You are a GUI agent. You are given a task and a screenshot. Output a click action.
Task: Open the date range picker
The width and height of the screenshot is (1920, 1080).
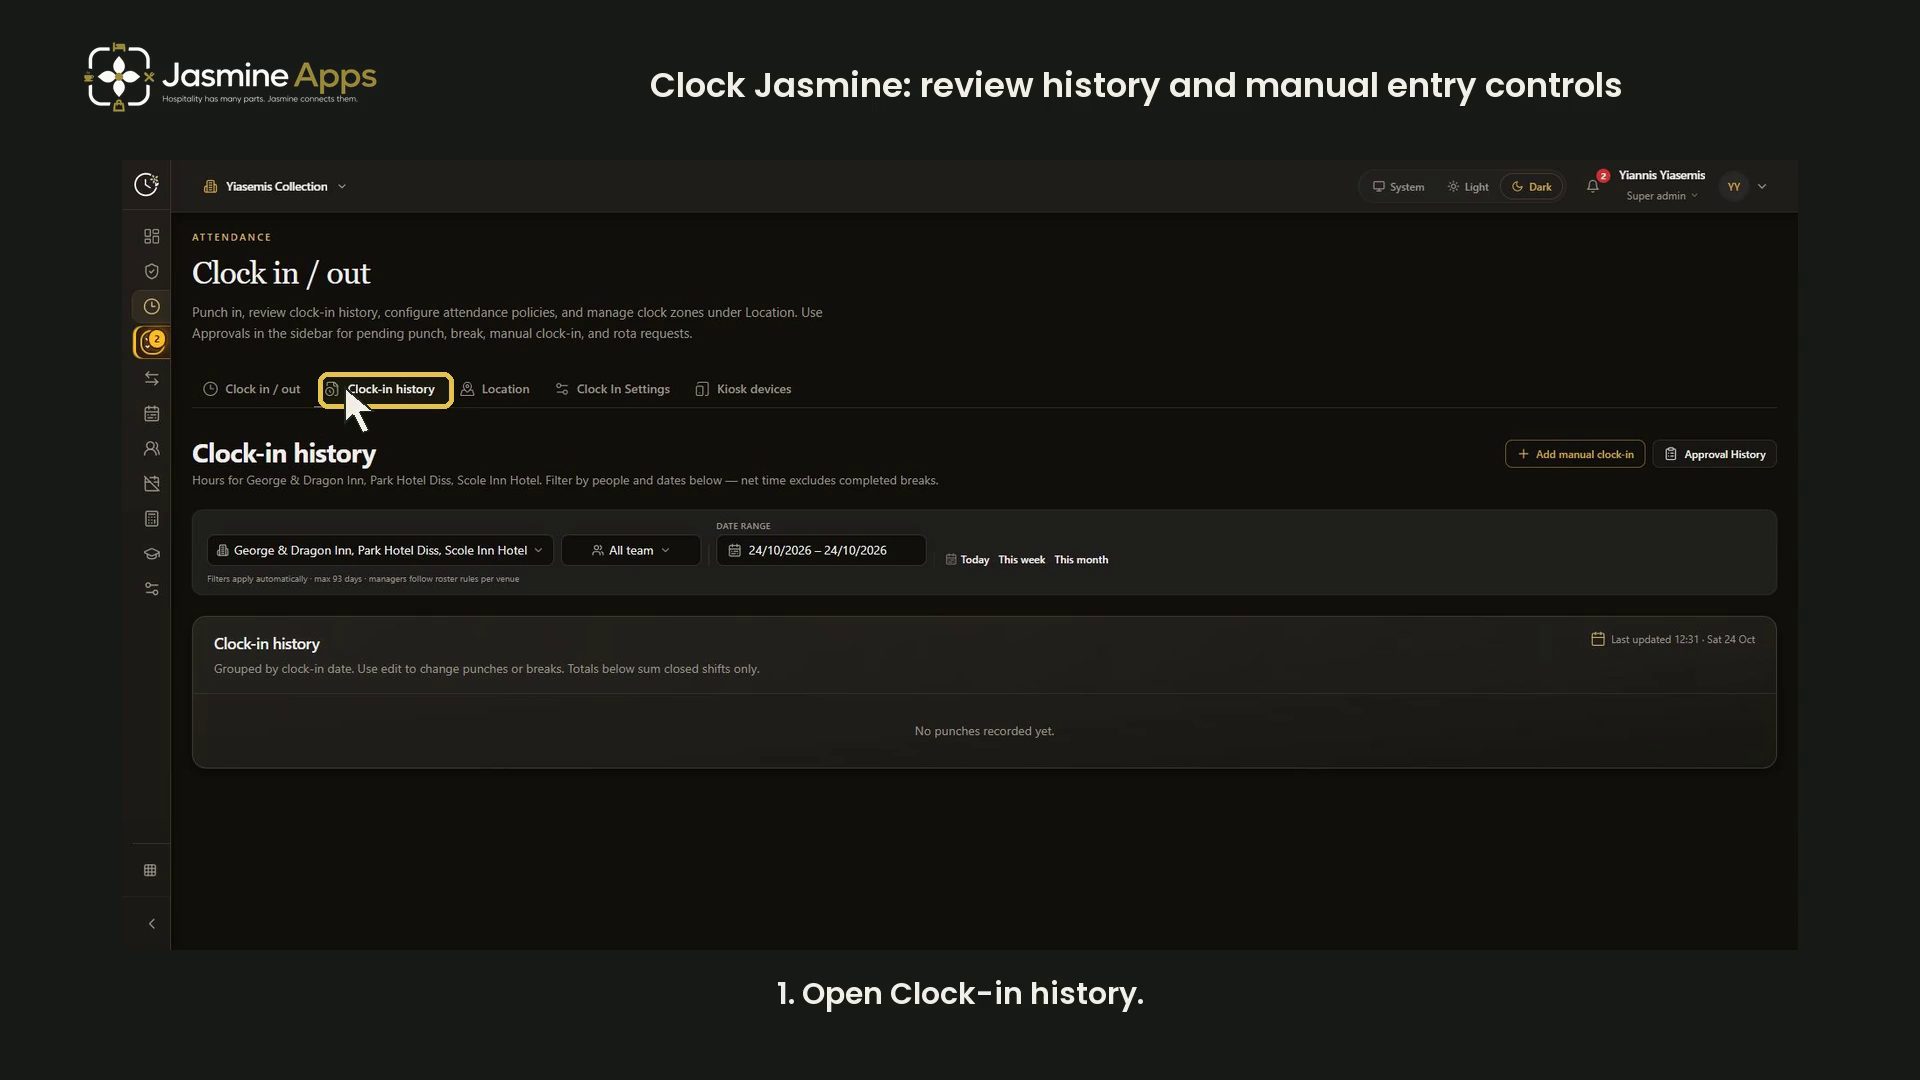point(820,550)
